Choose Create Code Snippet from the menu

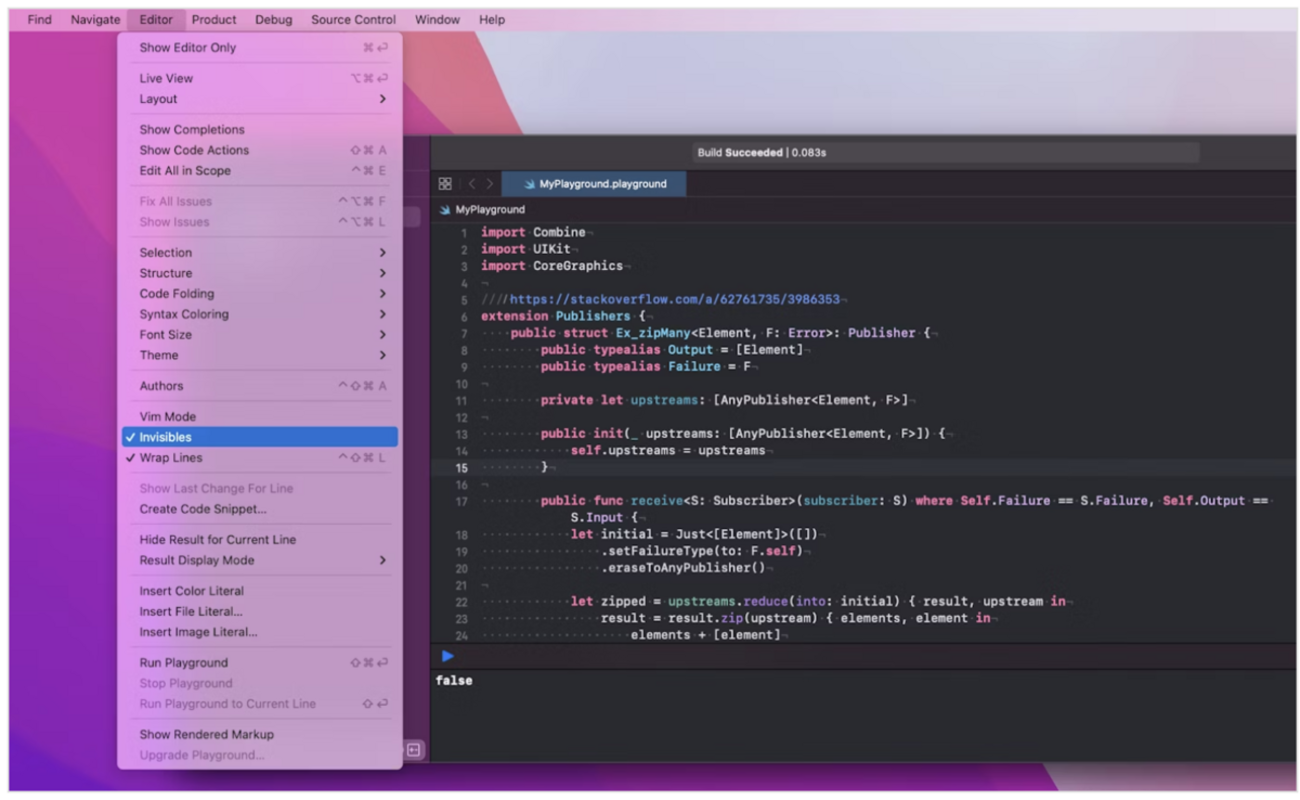pos(210,509)
